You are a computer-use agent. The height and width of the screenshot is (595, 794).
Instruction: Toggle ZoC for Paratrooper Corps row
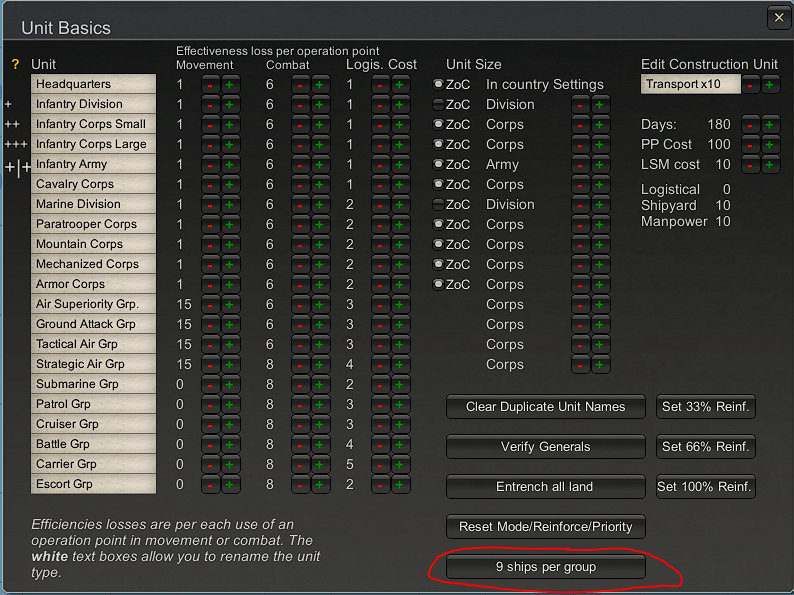click(x=439, y=225)
